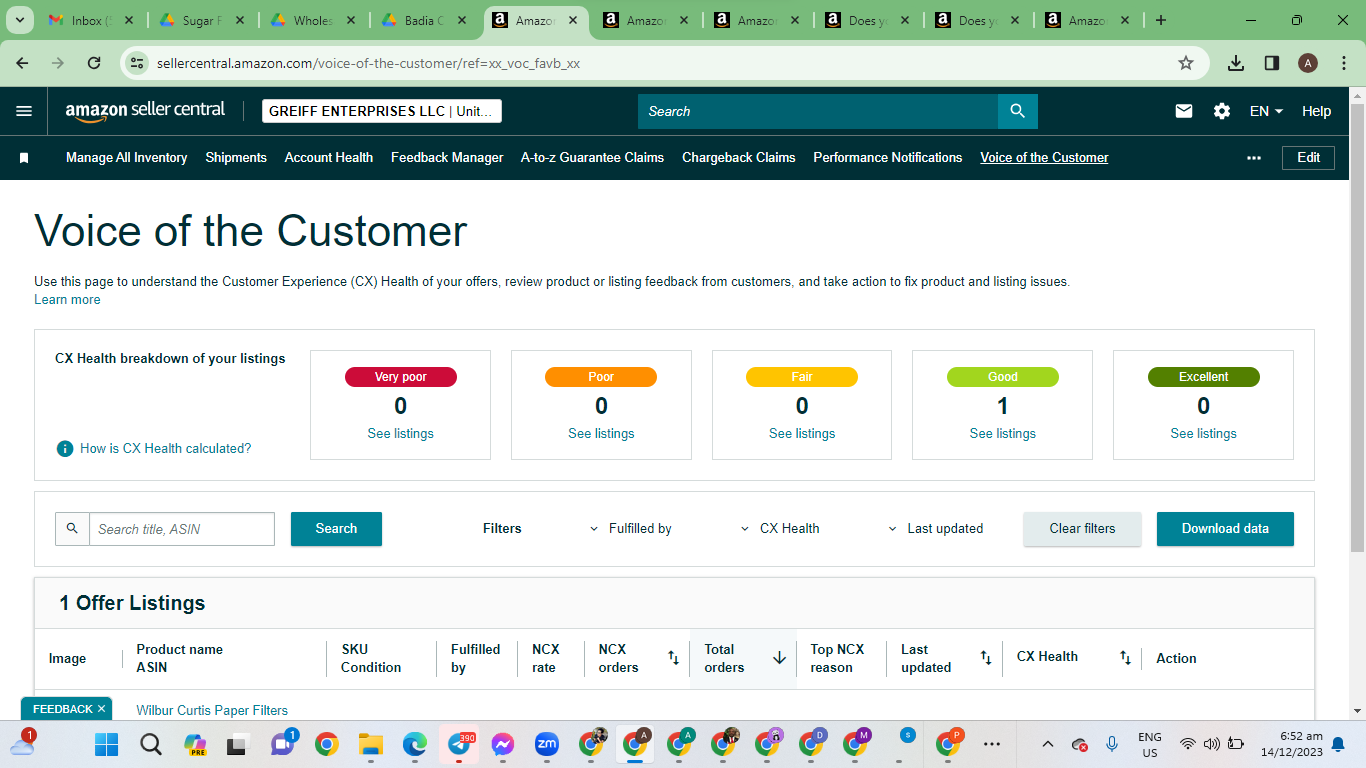Focus the Seller Central top search box

(x=818, y=111)
